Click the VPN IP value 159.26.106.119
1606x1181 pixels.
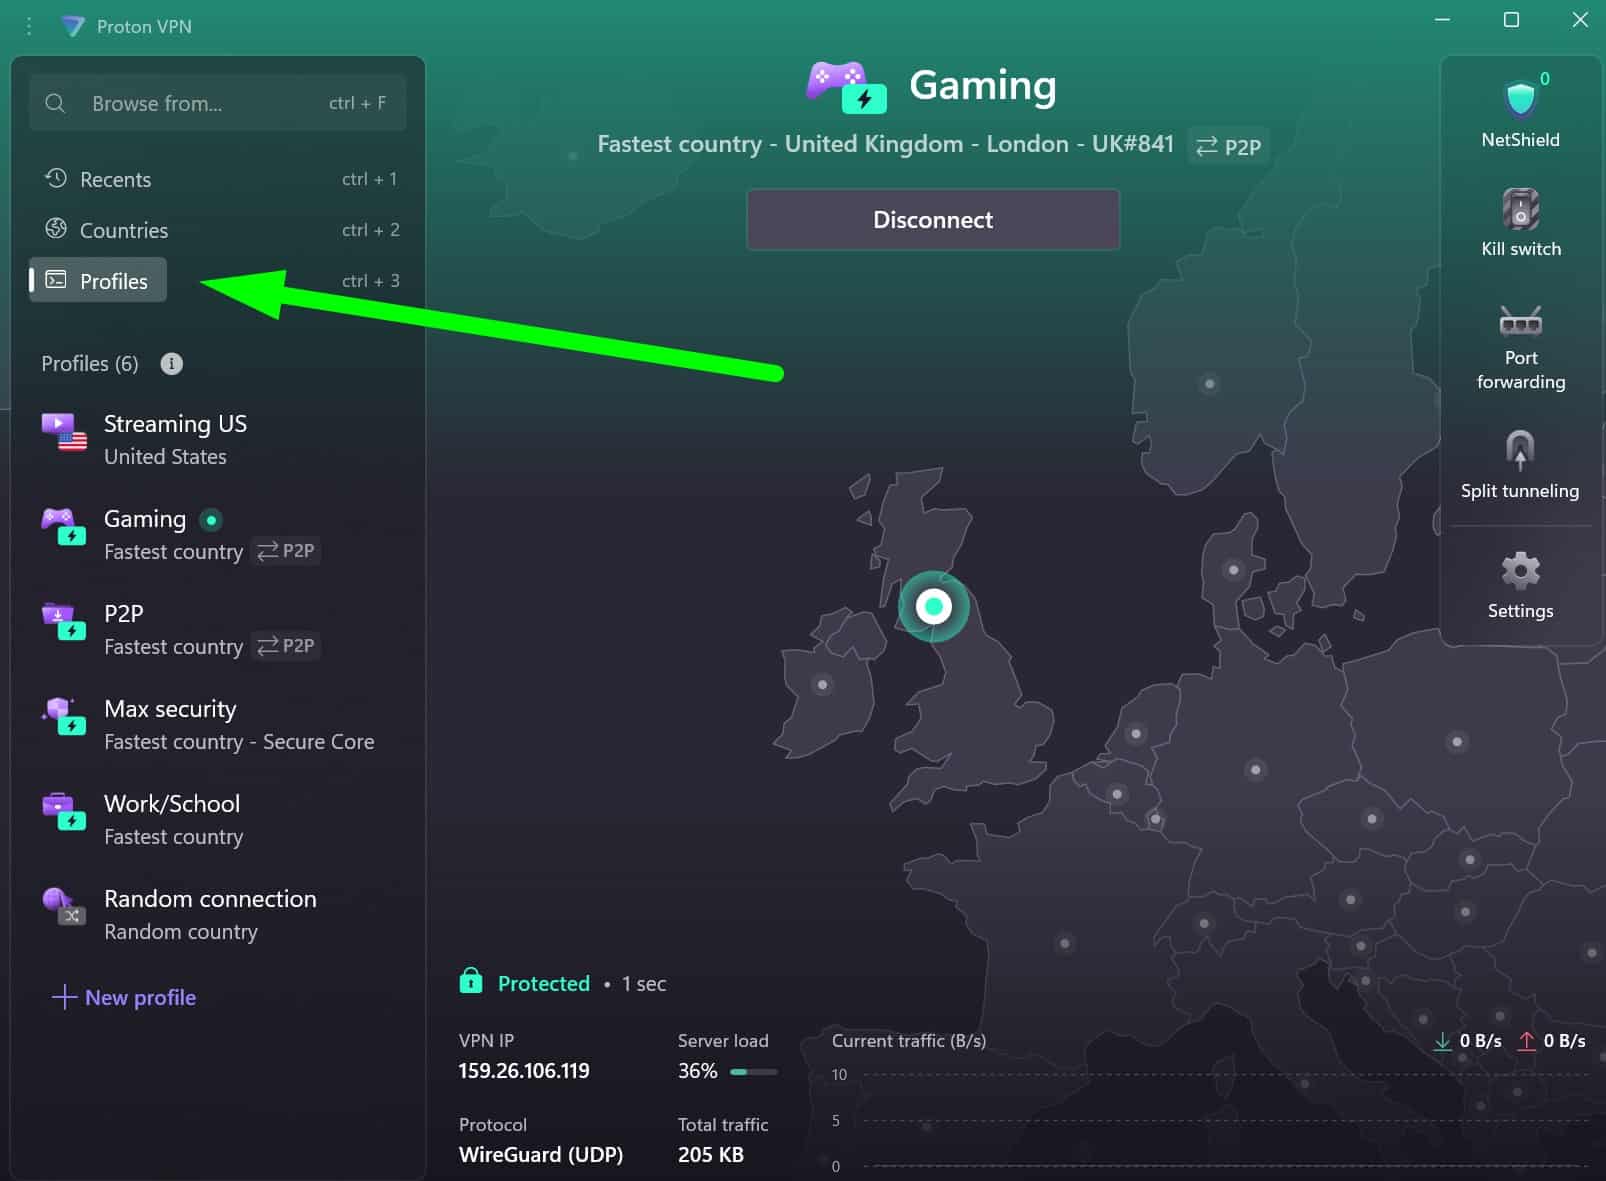click(x=524, y=1071)
